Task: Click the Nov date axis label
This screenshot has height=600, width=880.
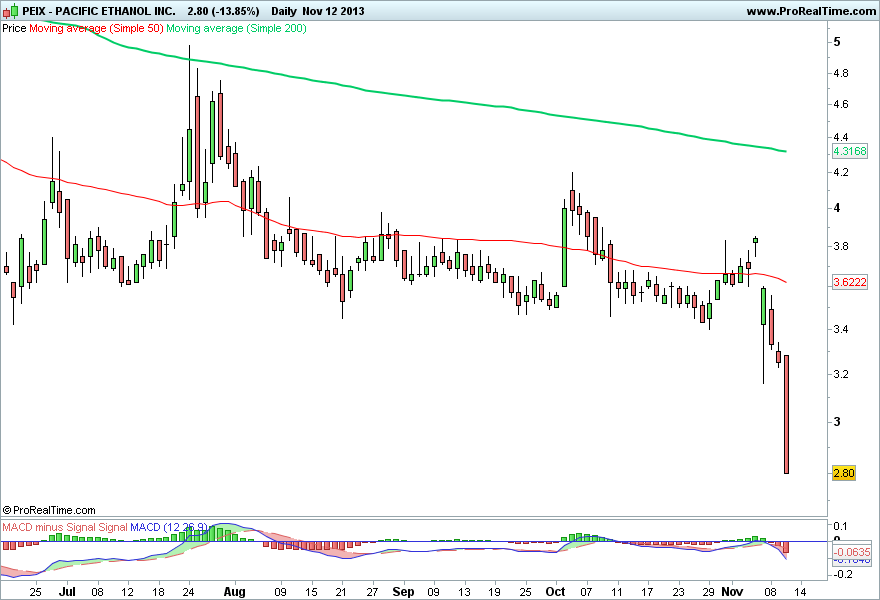Action: tap(732, 592)
